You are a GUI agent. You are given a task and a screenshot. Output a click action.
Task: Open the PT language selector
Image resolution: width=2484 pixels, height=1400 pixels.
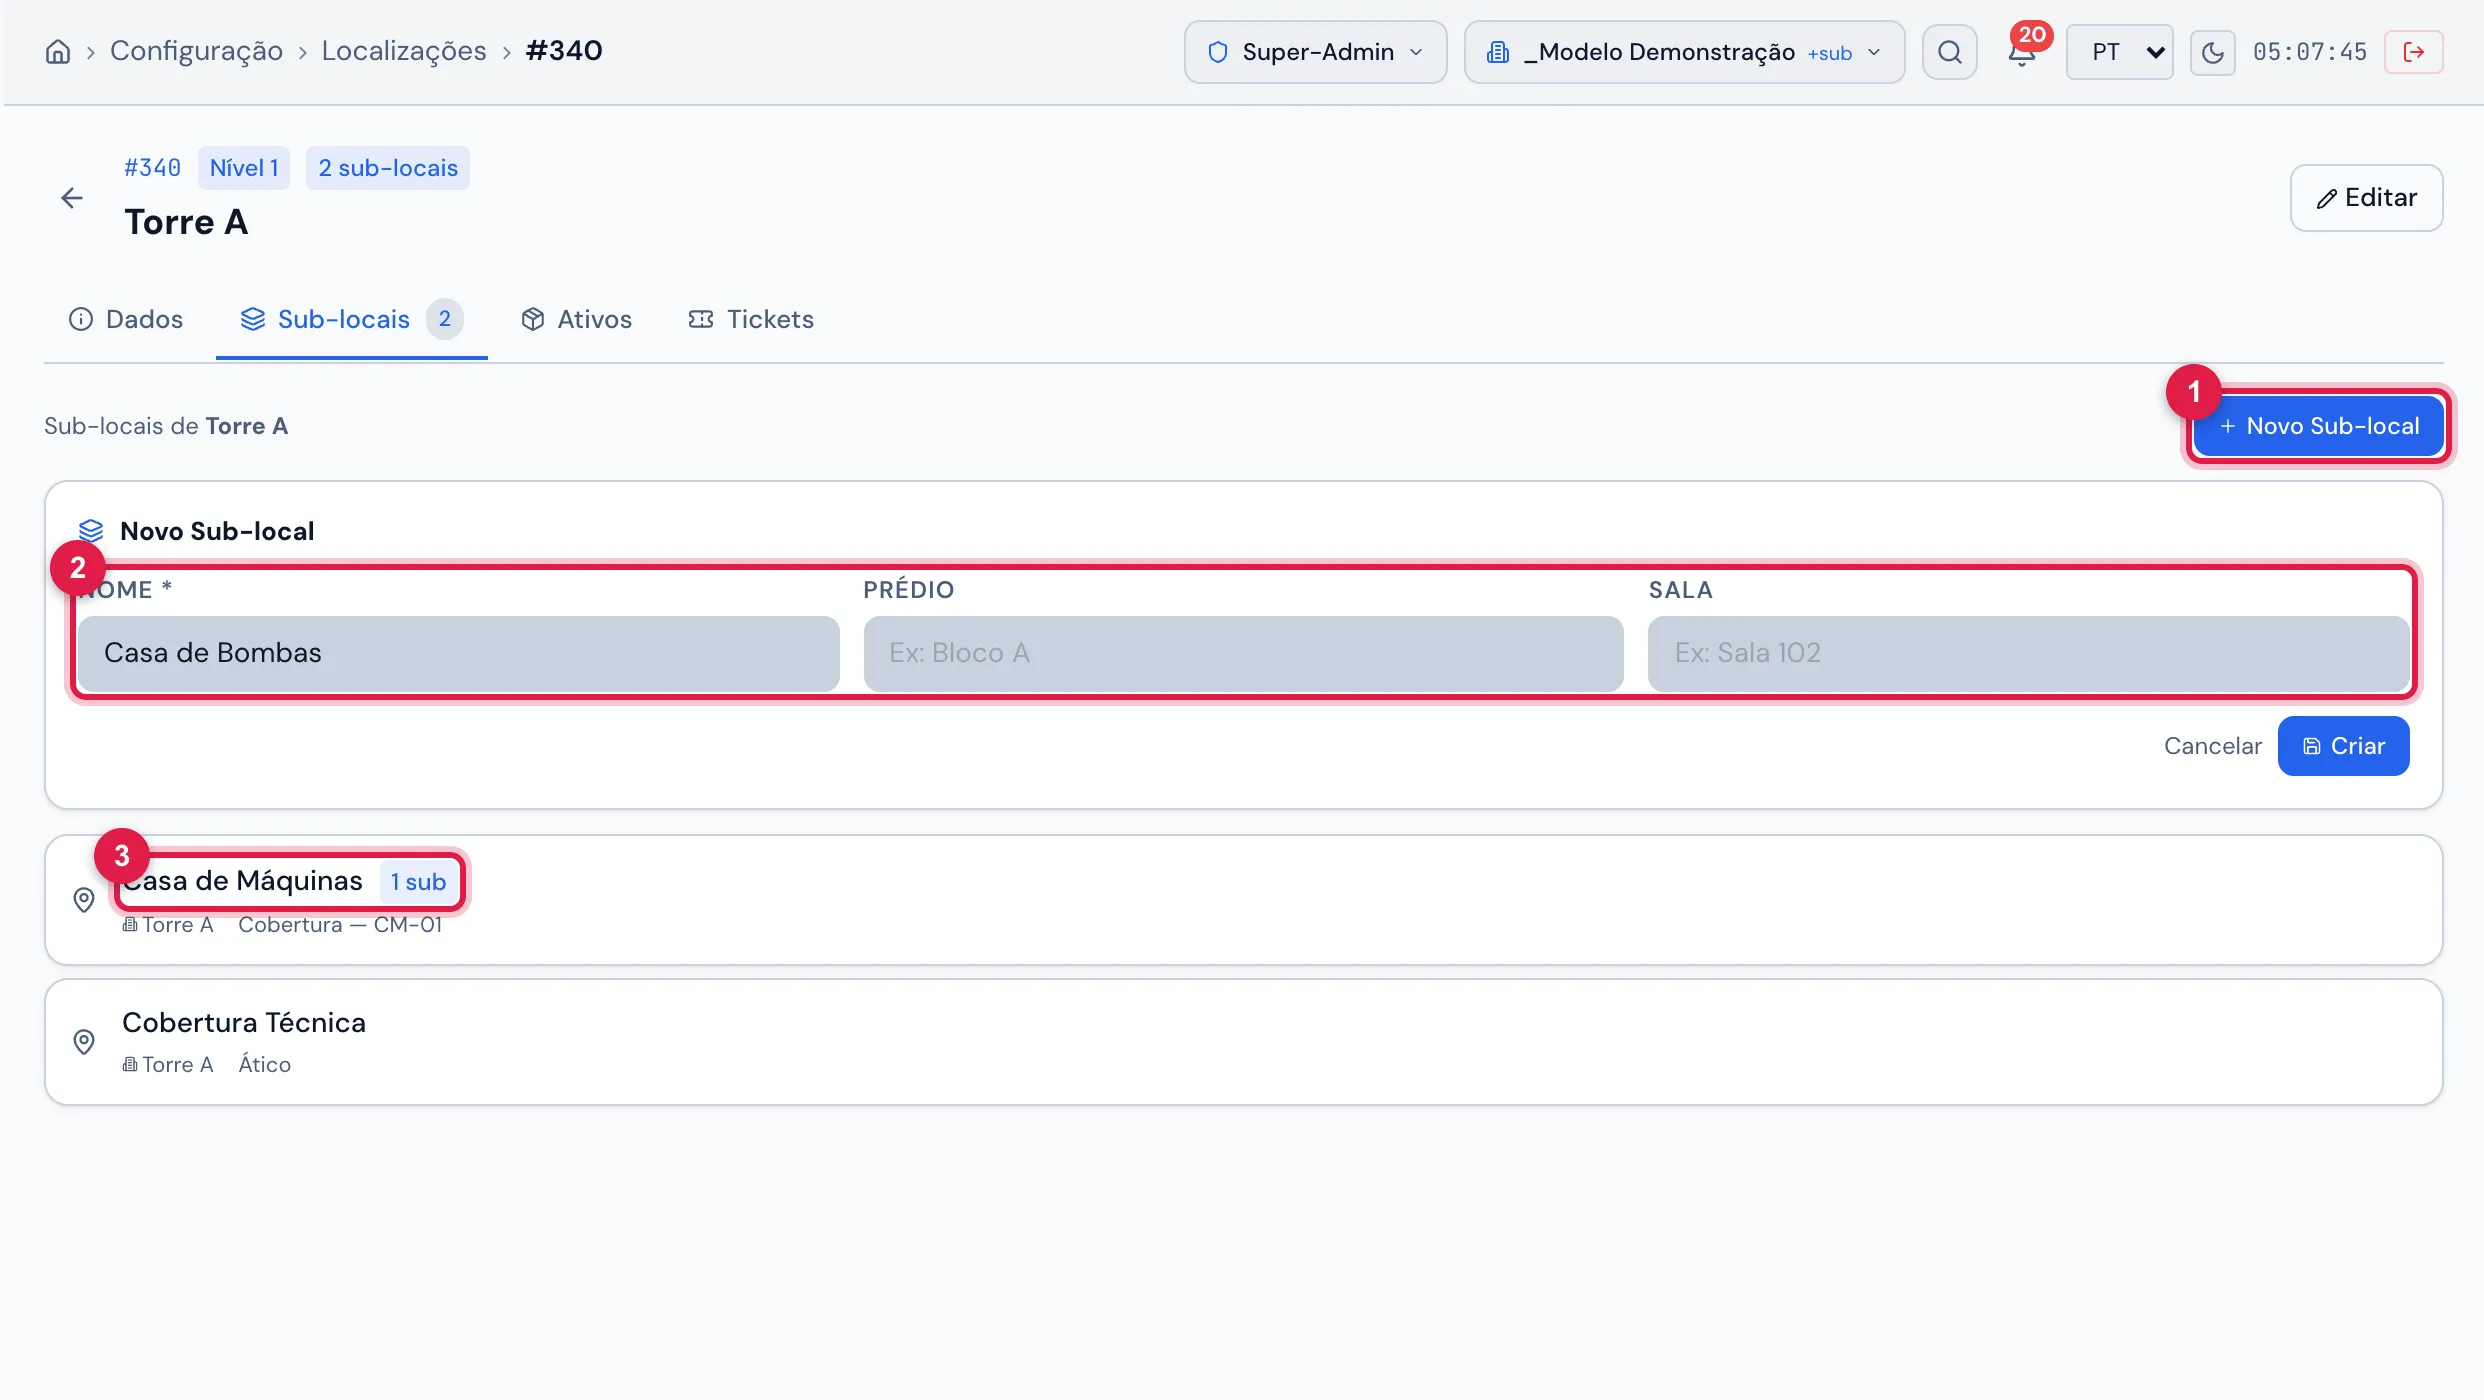pos(2119,52)
